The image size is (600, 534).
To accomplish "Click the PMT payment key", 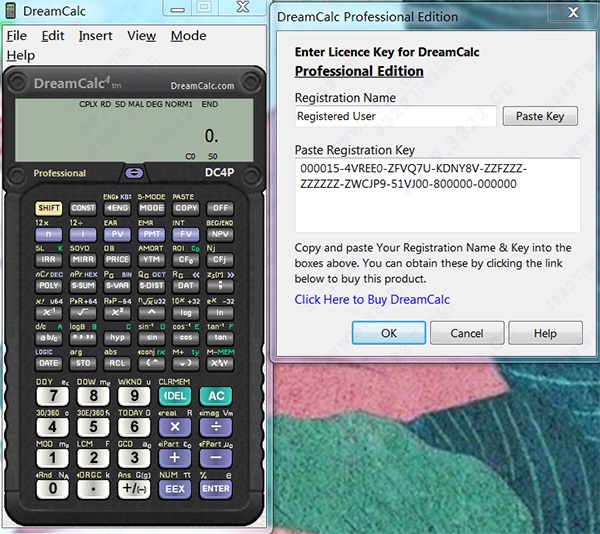I will coord(152,234).
